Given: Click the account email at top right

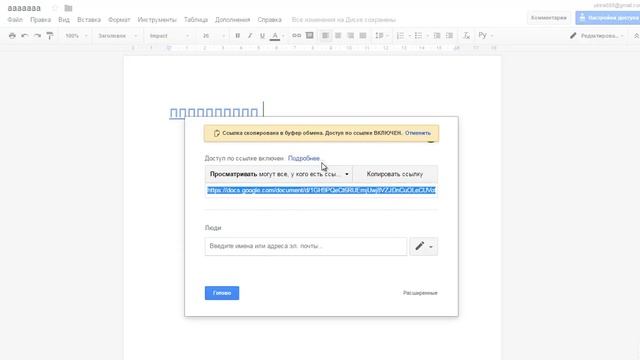Looking at the screenshot, I should [616, 5].
